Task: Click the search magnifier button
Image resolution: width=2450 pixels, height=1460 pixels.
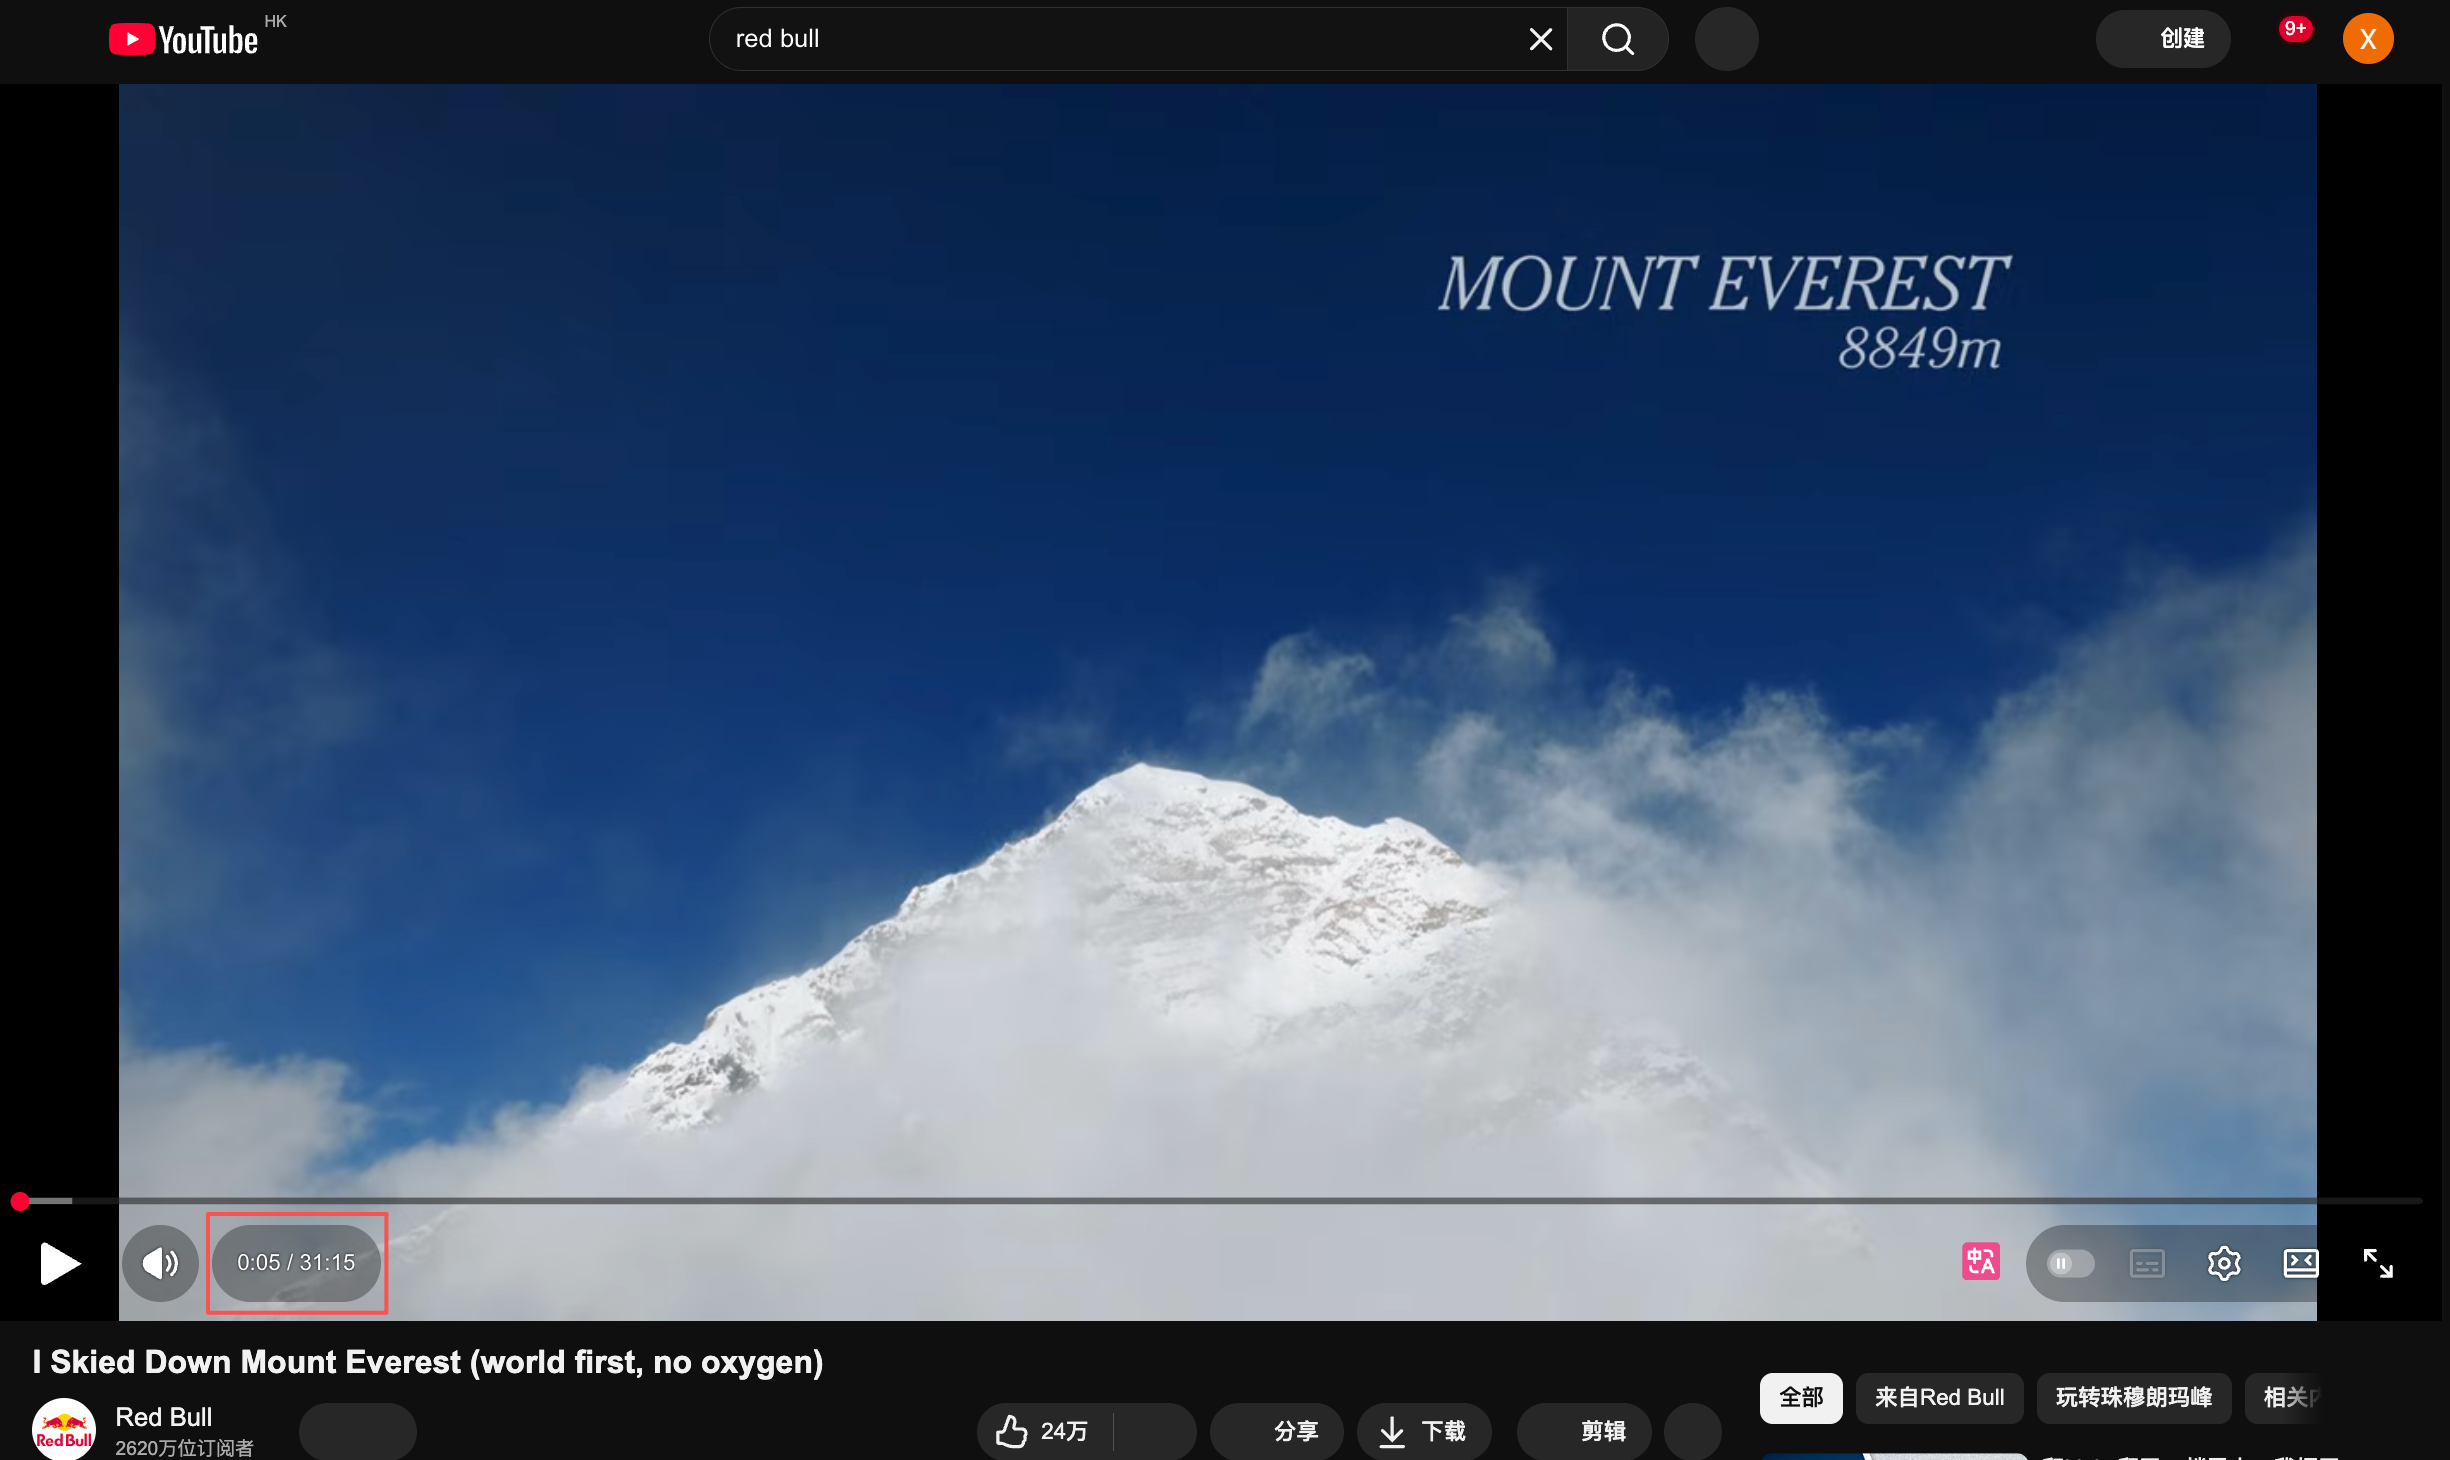Action: click(x=1617, y=39)
